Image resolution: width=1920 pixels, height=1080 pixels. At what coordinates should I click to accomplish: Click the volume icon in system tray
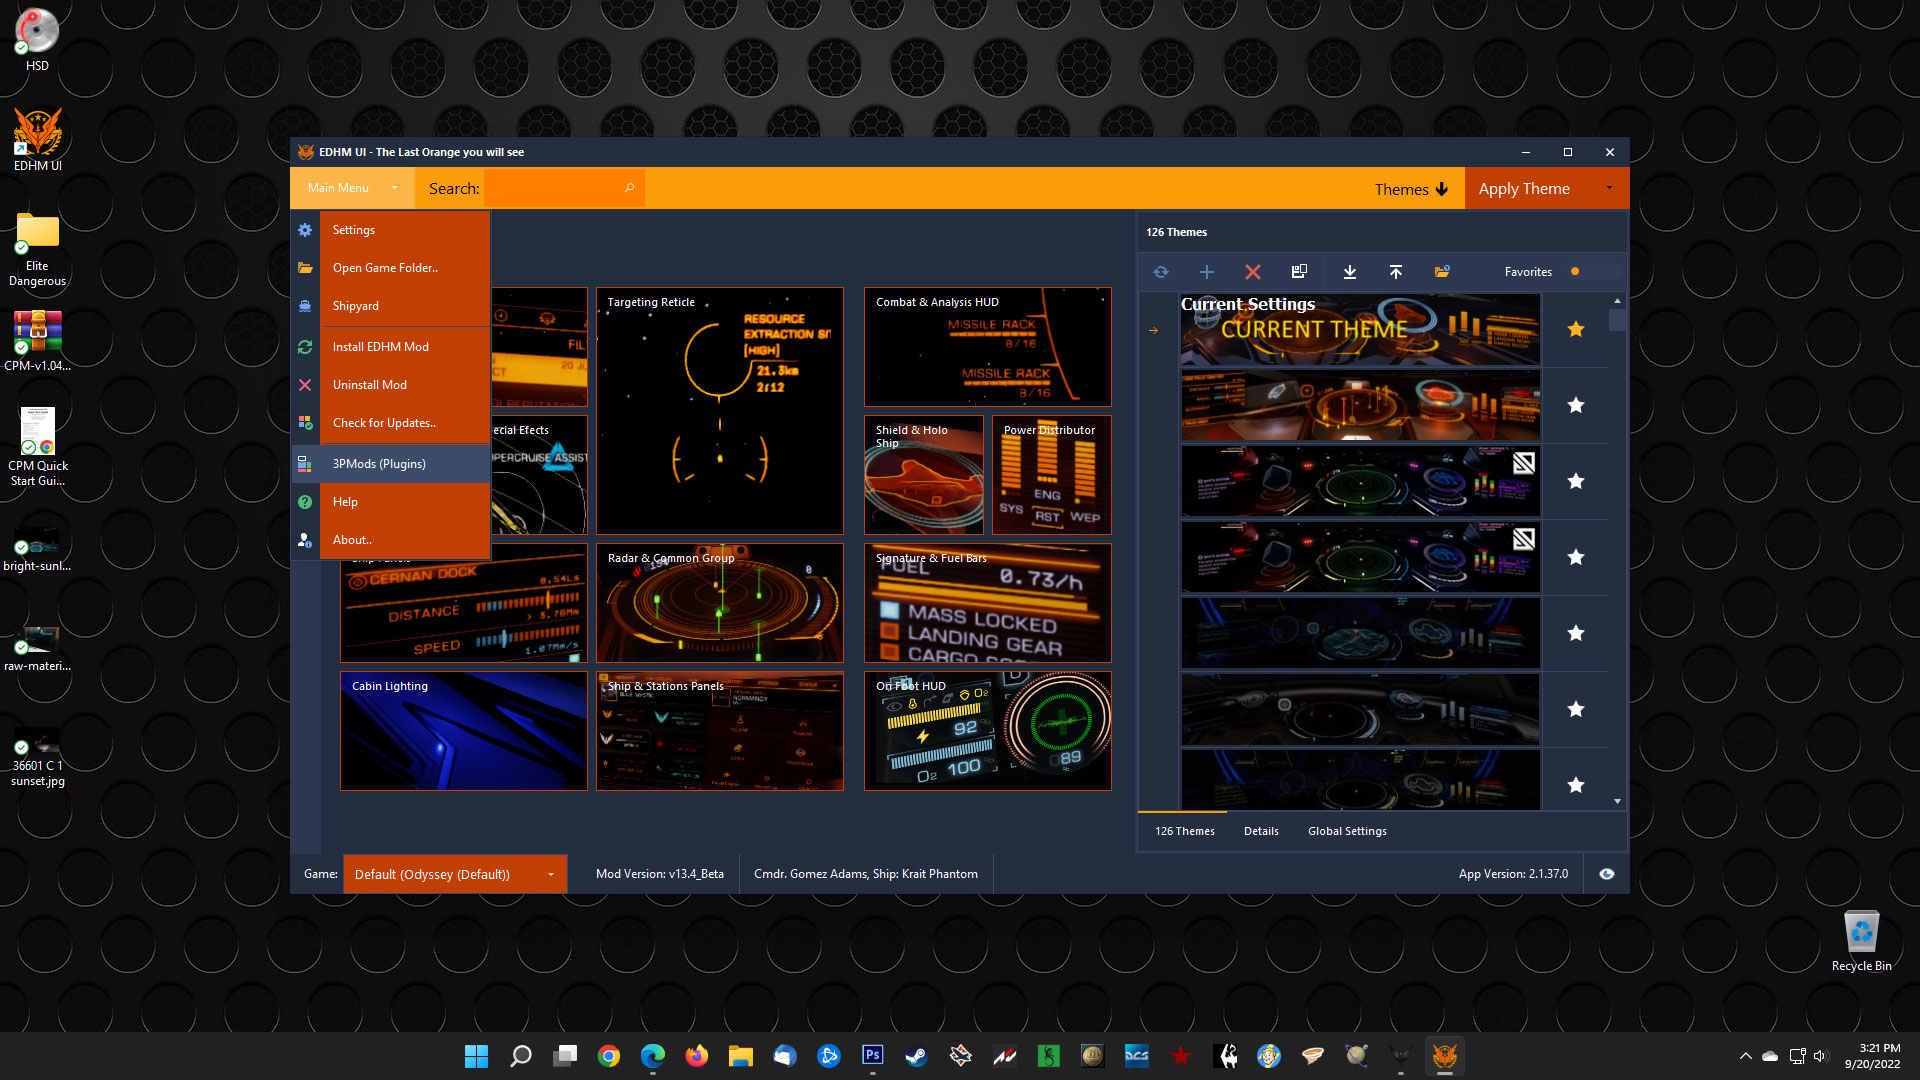pyautogui.click(x=1819, y=1056)
